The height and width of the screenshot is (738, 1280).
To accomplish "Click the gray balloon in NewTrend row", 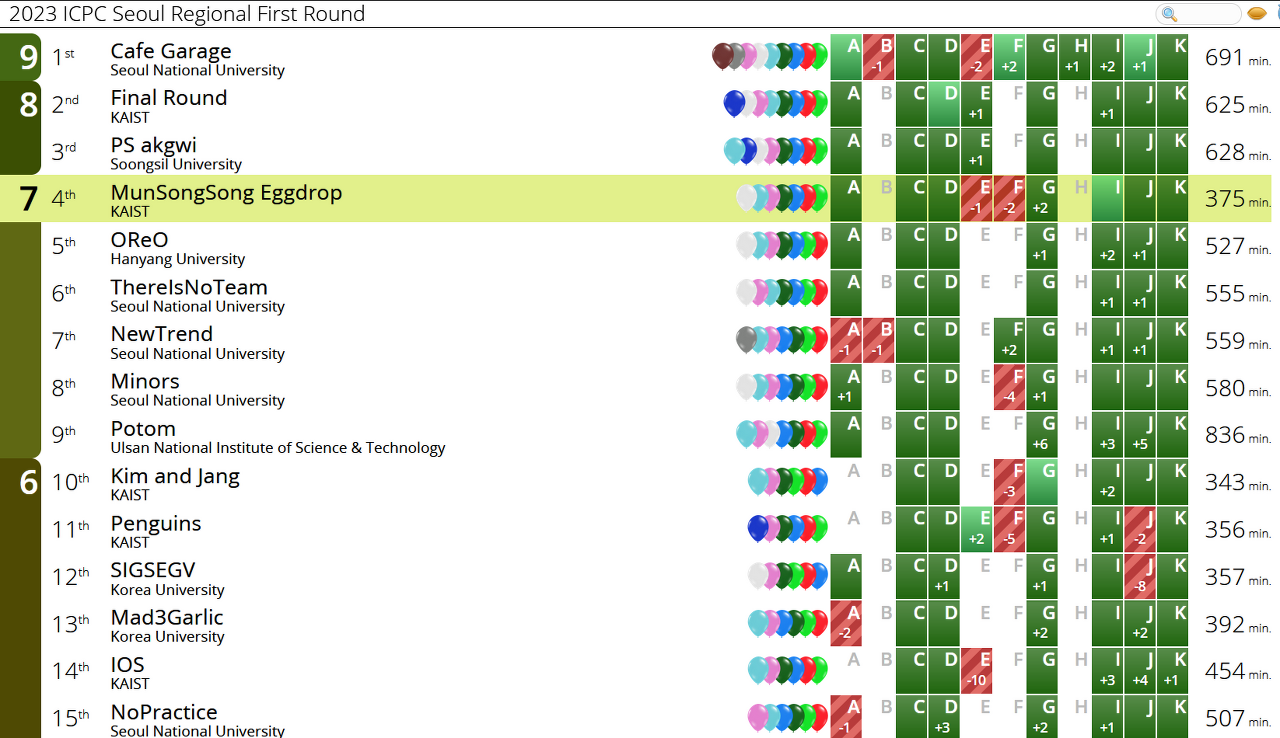I will 746,339.
